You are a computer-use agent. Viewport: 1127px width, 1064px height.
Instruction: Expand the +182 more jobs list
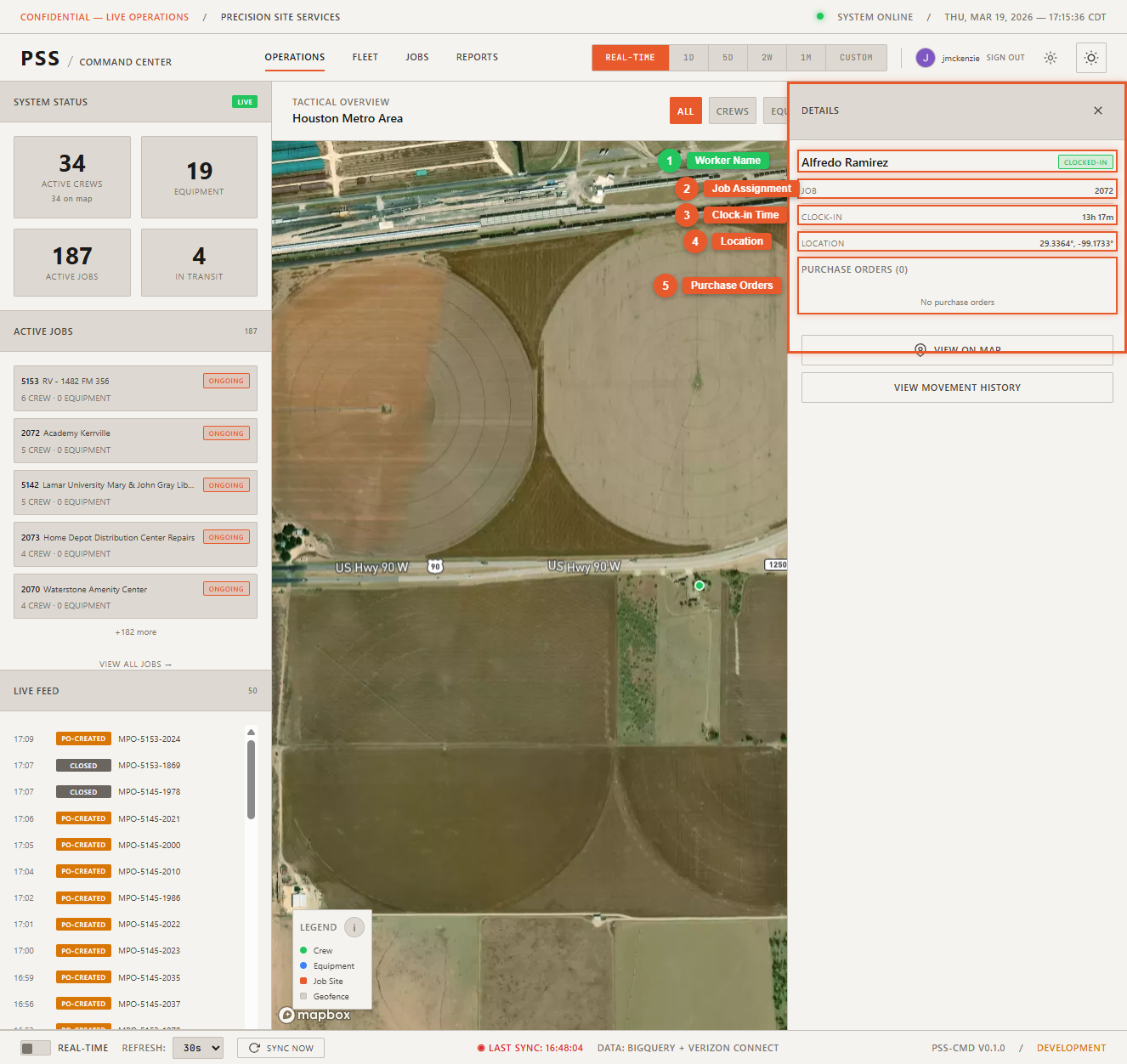click(x=135, y=631)
